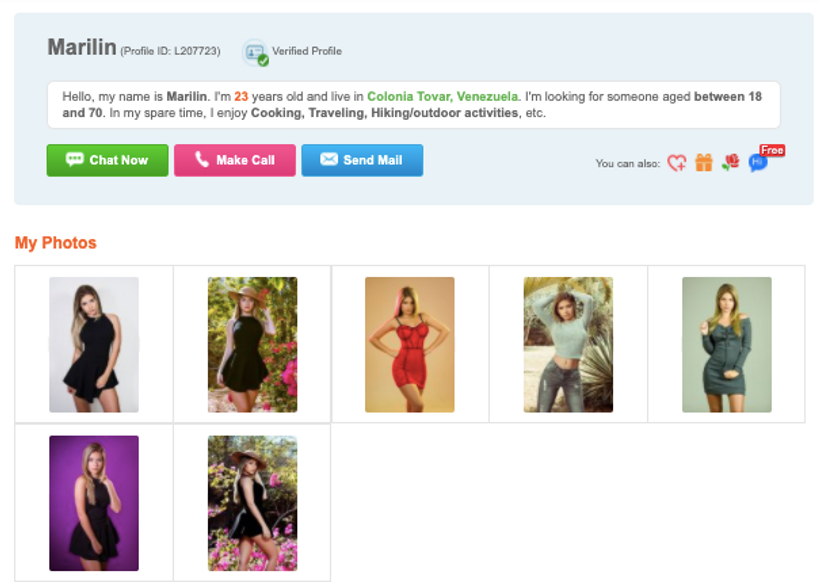
Task: Send a free Hi via the blue bubble icon
Action: [x=758, y=163]
